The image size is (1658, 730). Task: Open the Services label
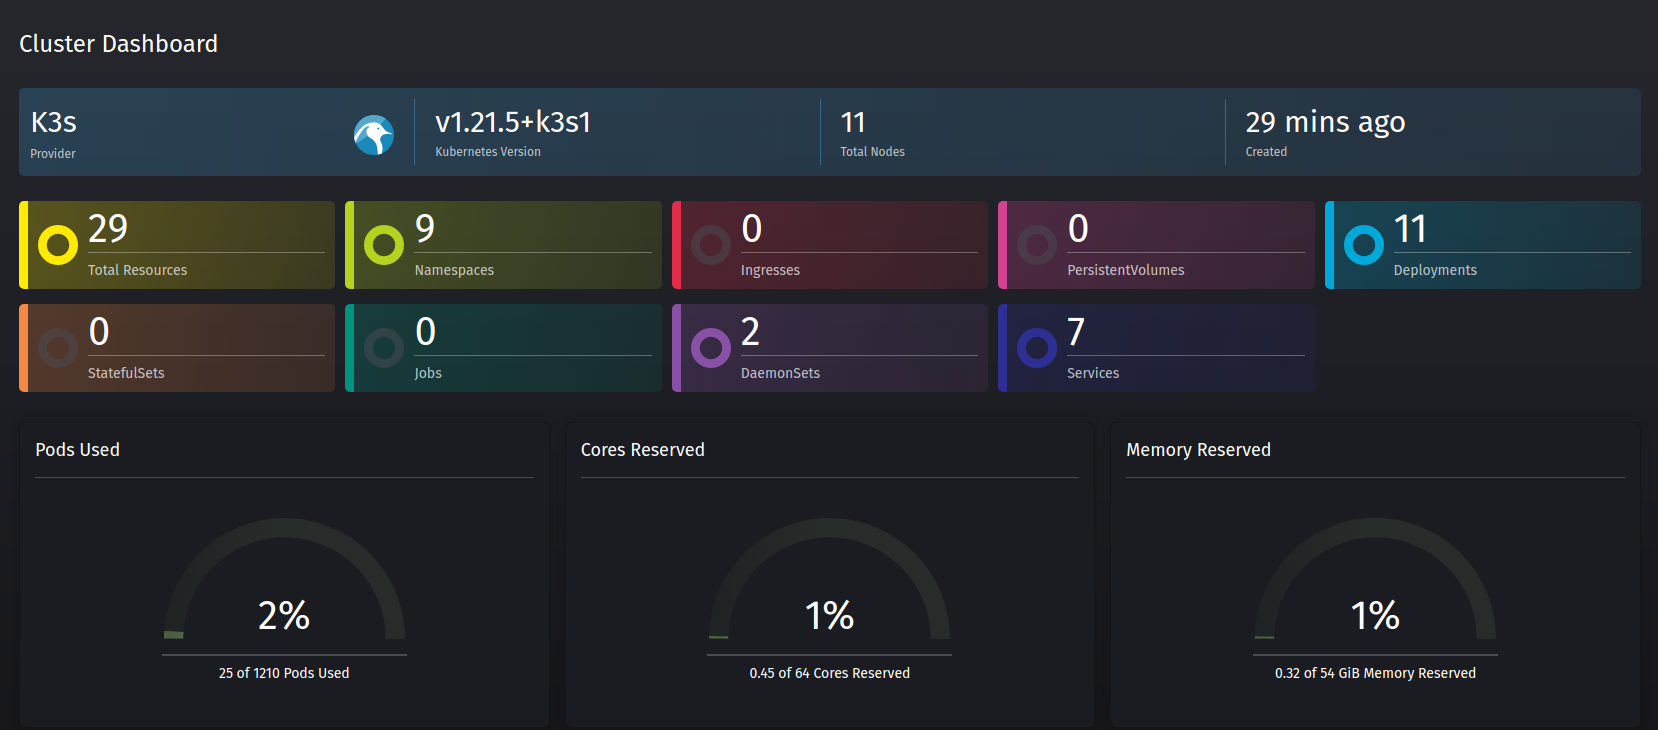1093,373
